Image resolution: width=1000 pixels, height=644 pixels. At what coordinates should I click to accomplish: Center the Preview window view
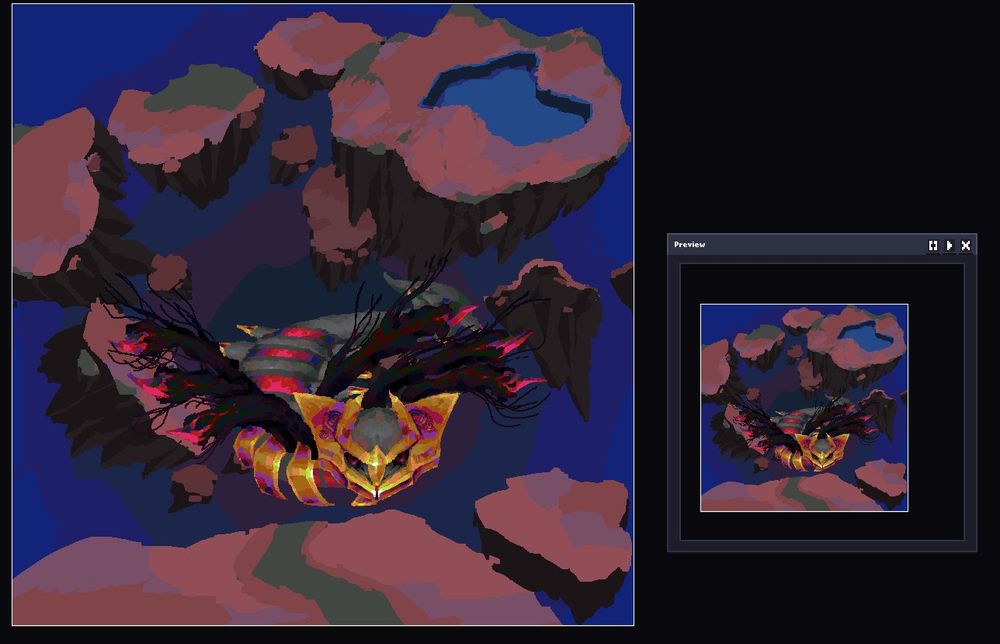(933, 245)
